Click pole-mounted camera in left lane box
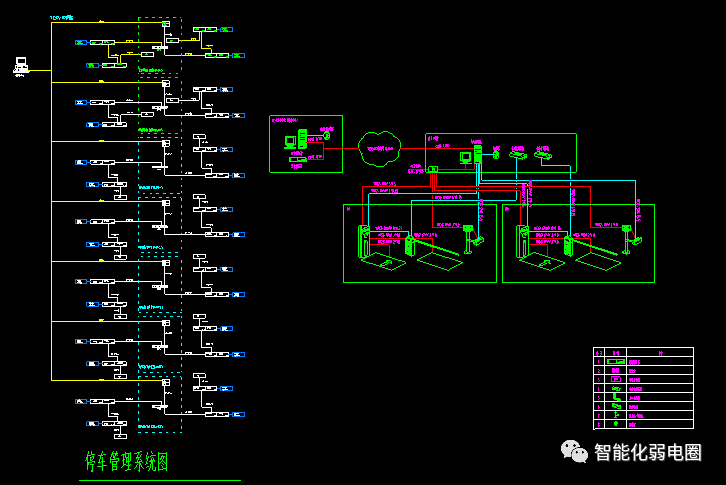726x485 pixels. (472, 239)
